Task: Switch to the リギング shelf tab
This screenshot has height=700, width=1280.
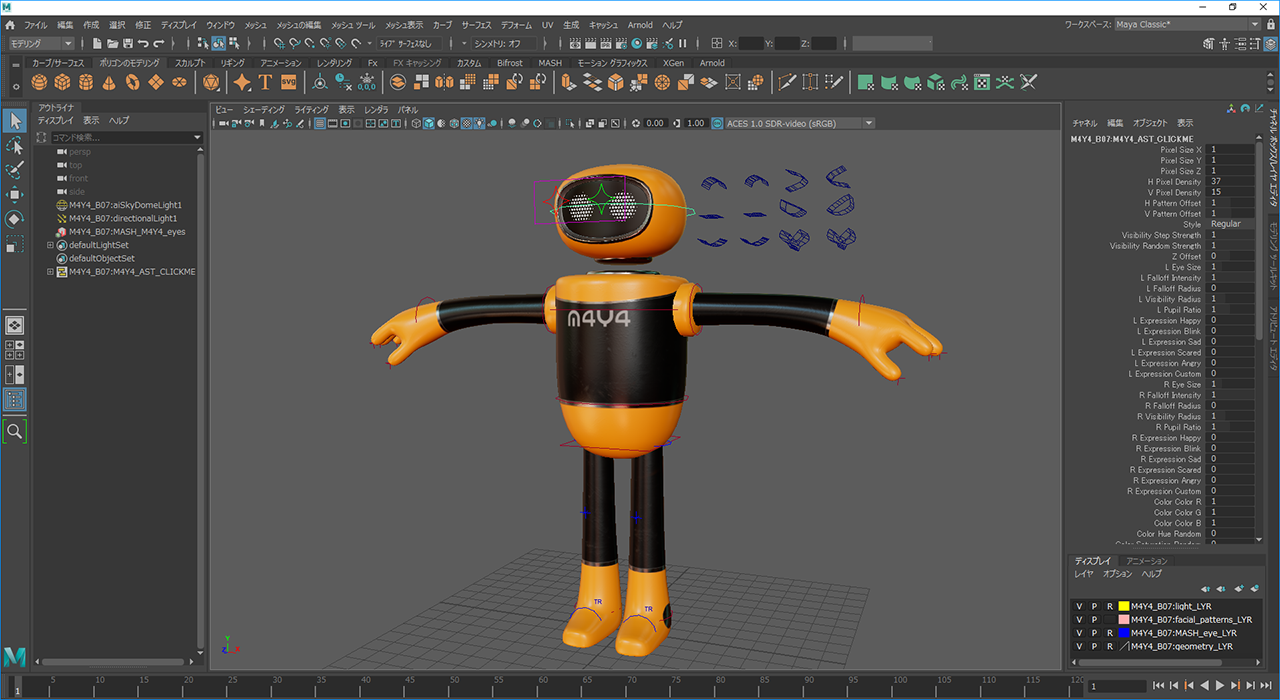Action: [232, 62]
